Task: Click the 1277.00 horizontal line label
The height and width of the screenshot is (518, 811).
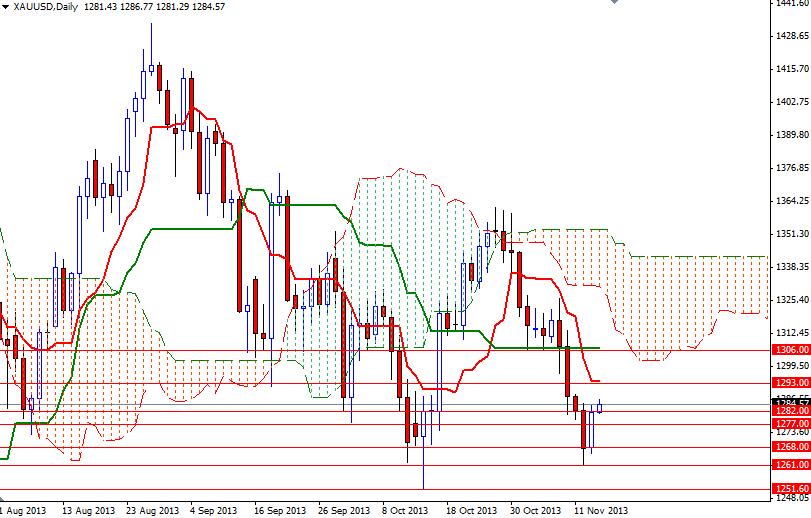Action: tap(791, 424)
